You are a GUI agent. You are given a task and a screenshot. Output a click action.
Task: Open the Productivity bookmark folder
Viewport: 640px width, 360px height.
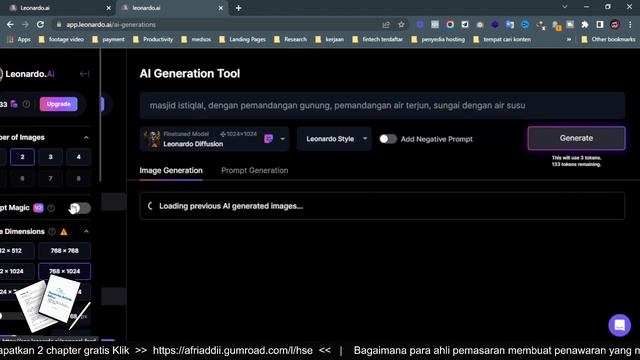click(153, 39)
